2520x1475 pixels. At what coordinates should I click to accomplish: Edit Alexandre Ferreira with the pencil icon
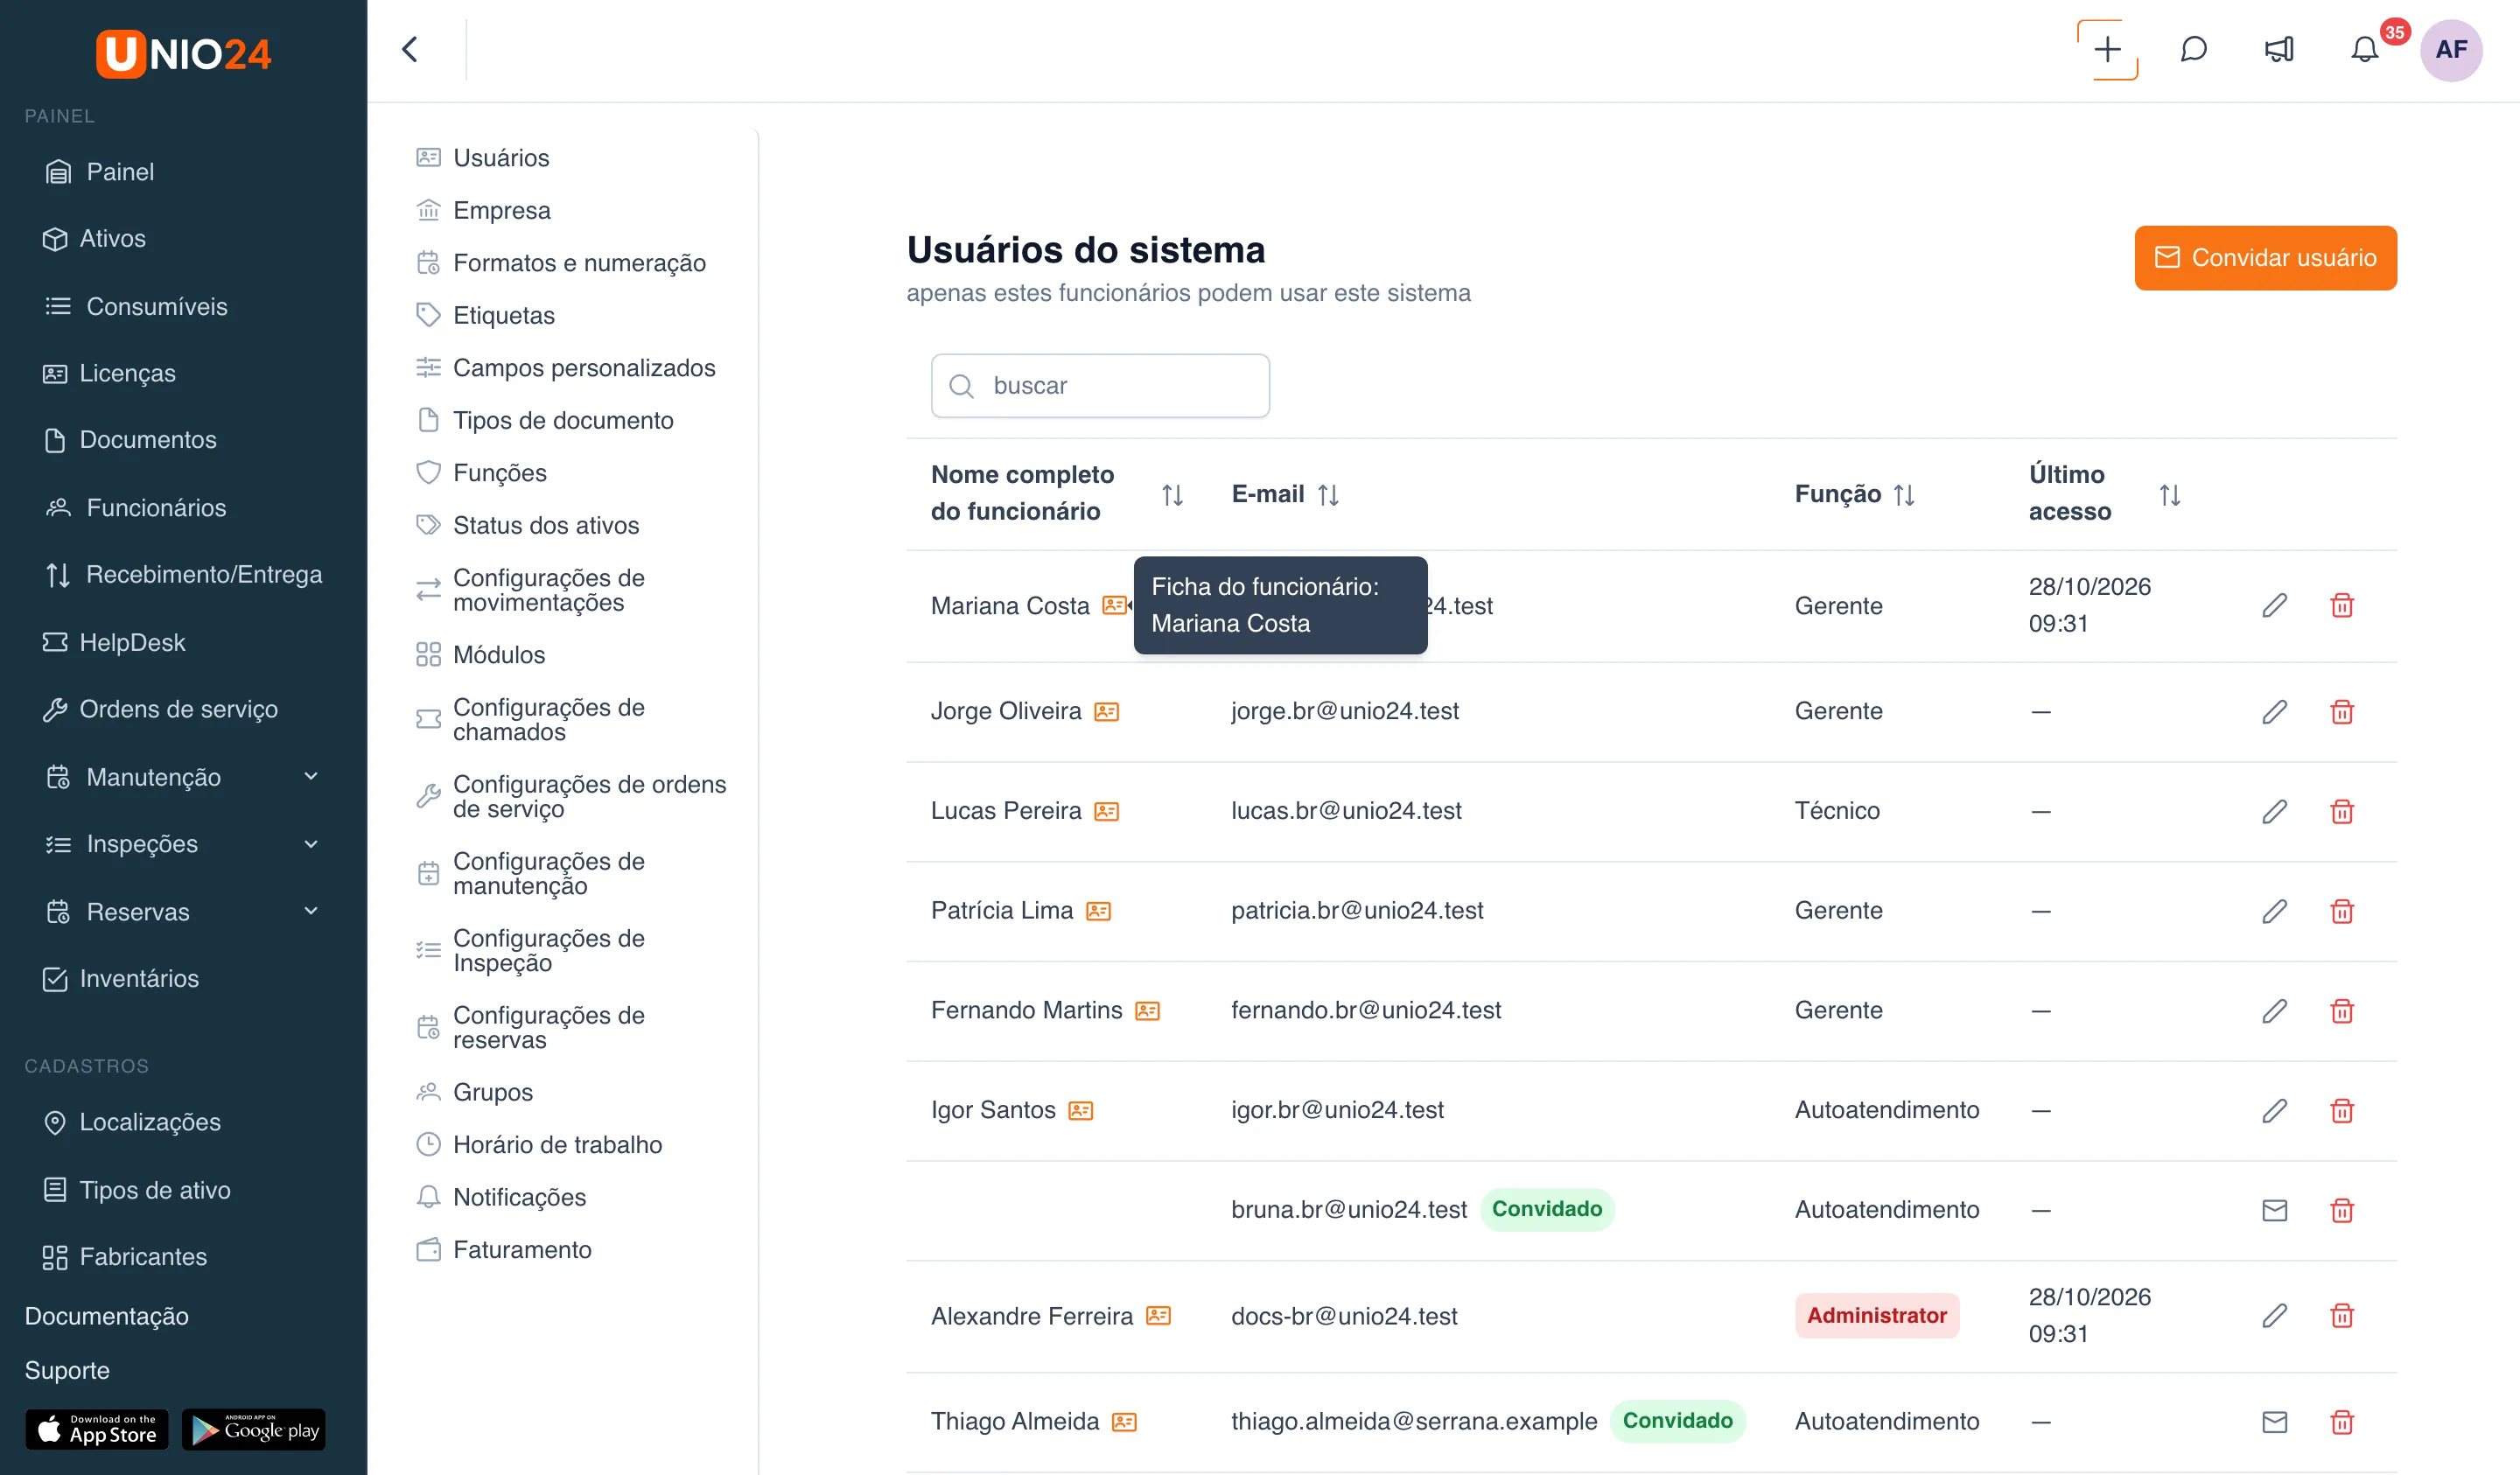tap(2274, 1315)
